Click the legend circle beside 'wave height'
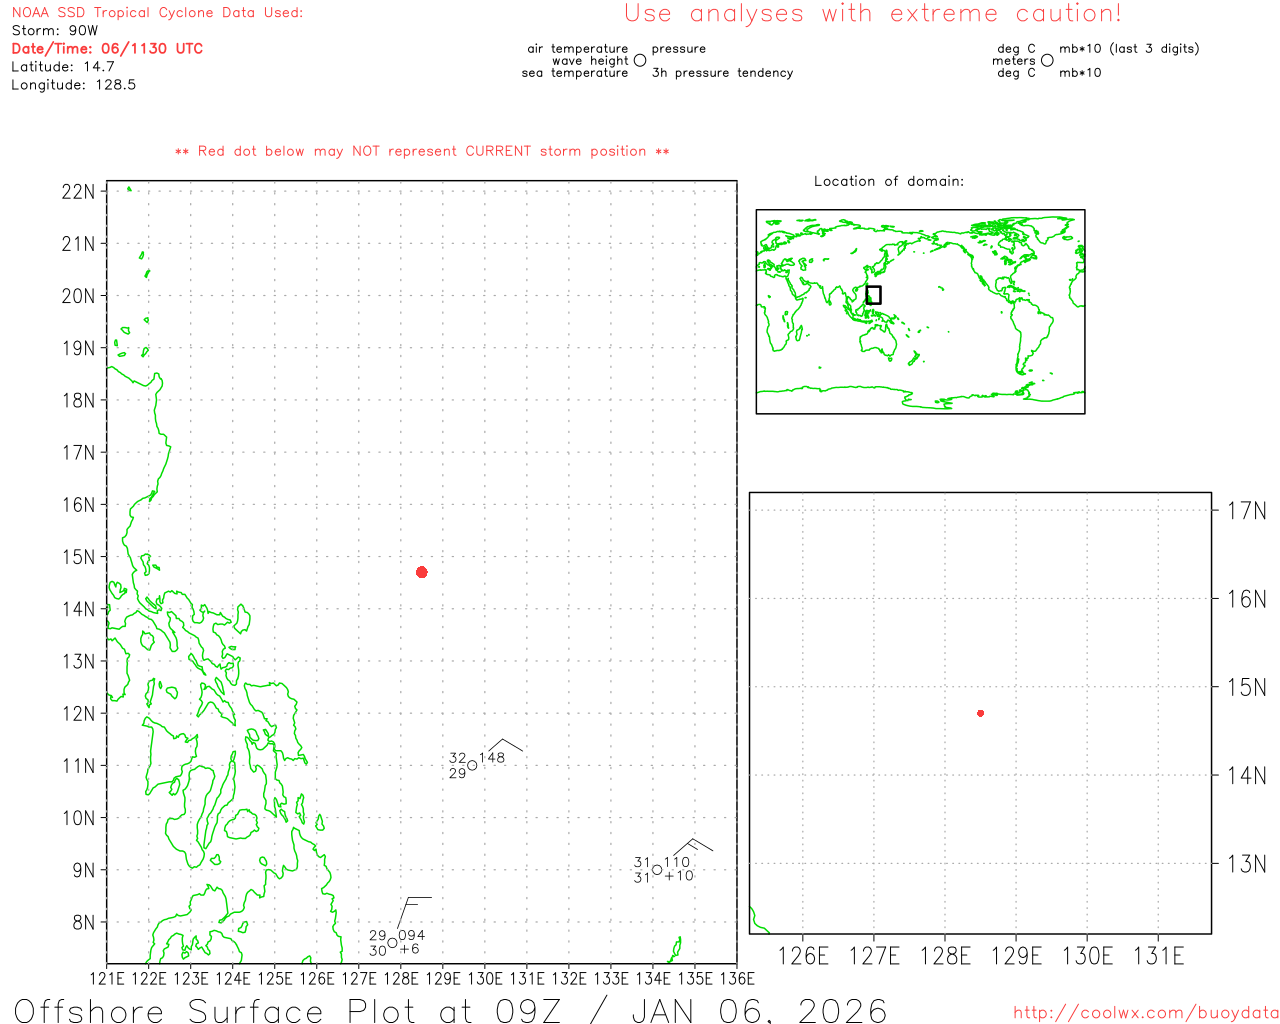The height and width of the screenshot is (1024, 1280). 640,61
